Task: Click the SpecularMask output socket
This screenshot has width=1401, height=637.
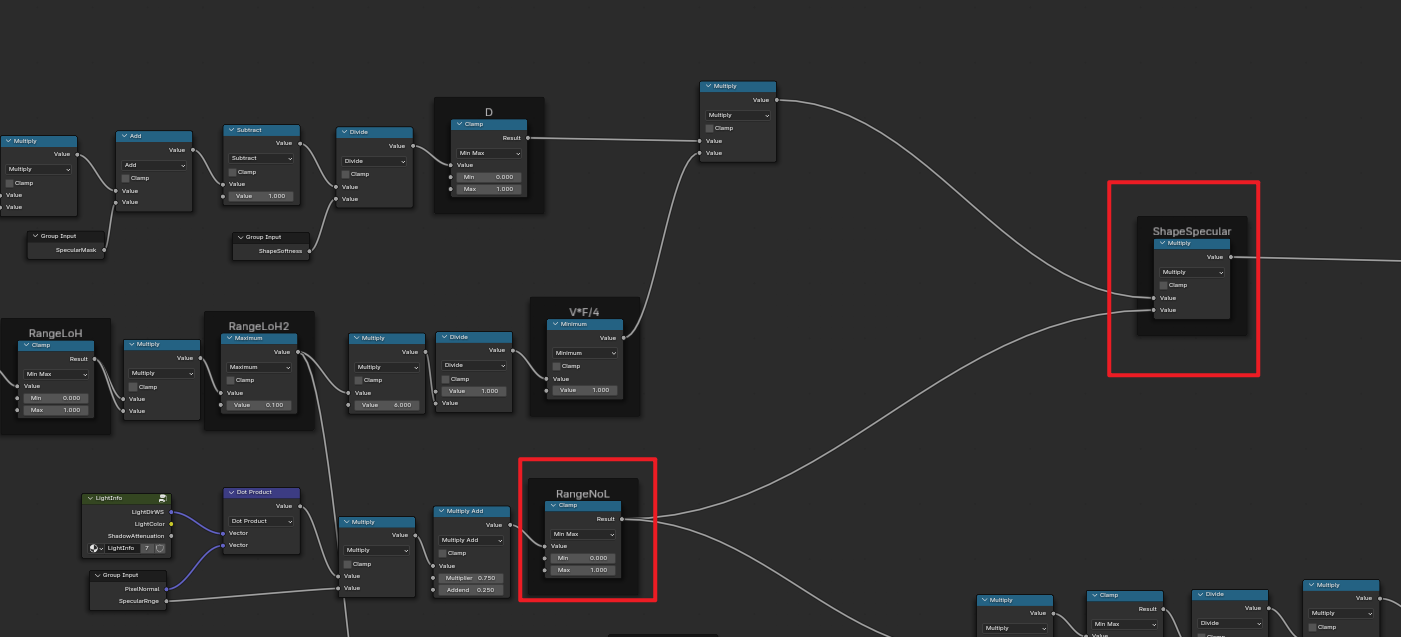Action: 104,250
